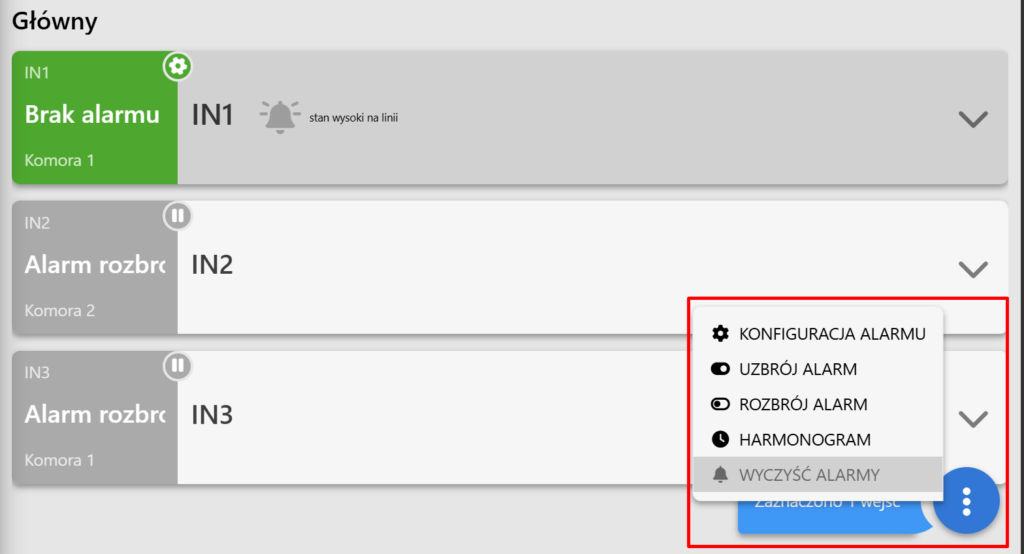Click the pause badge on IN2 tile
The height and width of the screenshot is (554, 1024).
(x=177, y=216)
